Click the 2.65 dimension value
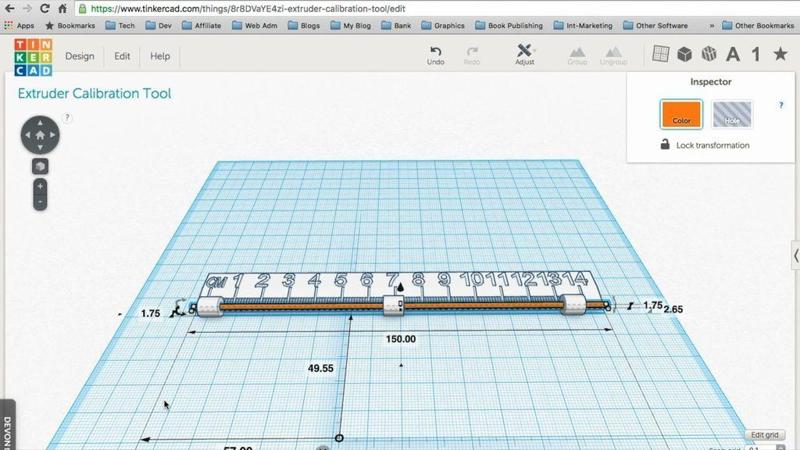The width and height of the screenshot is (800, 450). [x=673, y=309]
